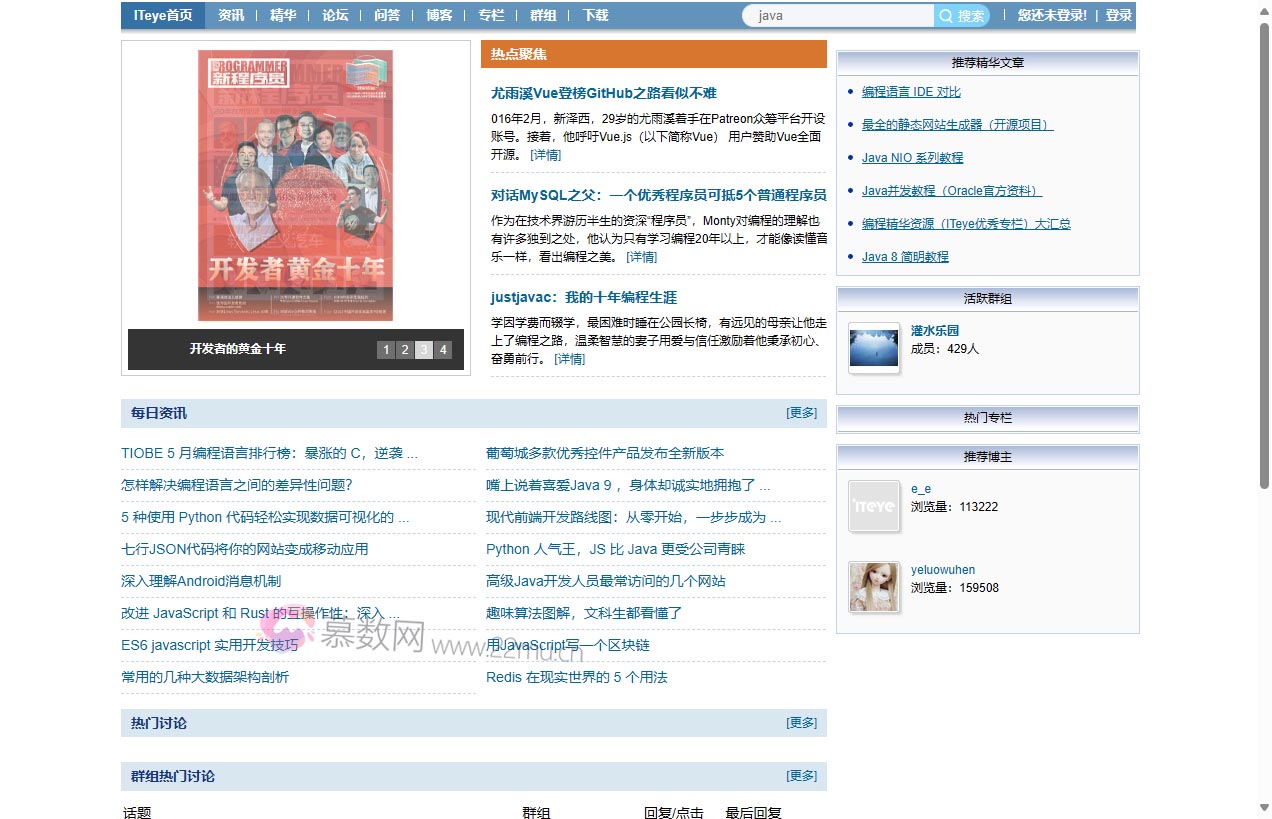Switch carousel to slide 2
Image resolution: width=1272 pixels, height=819 pixels.
coord(405,350)
